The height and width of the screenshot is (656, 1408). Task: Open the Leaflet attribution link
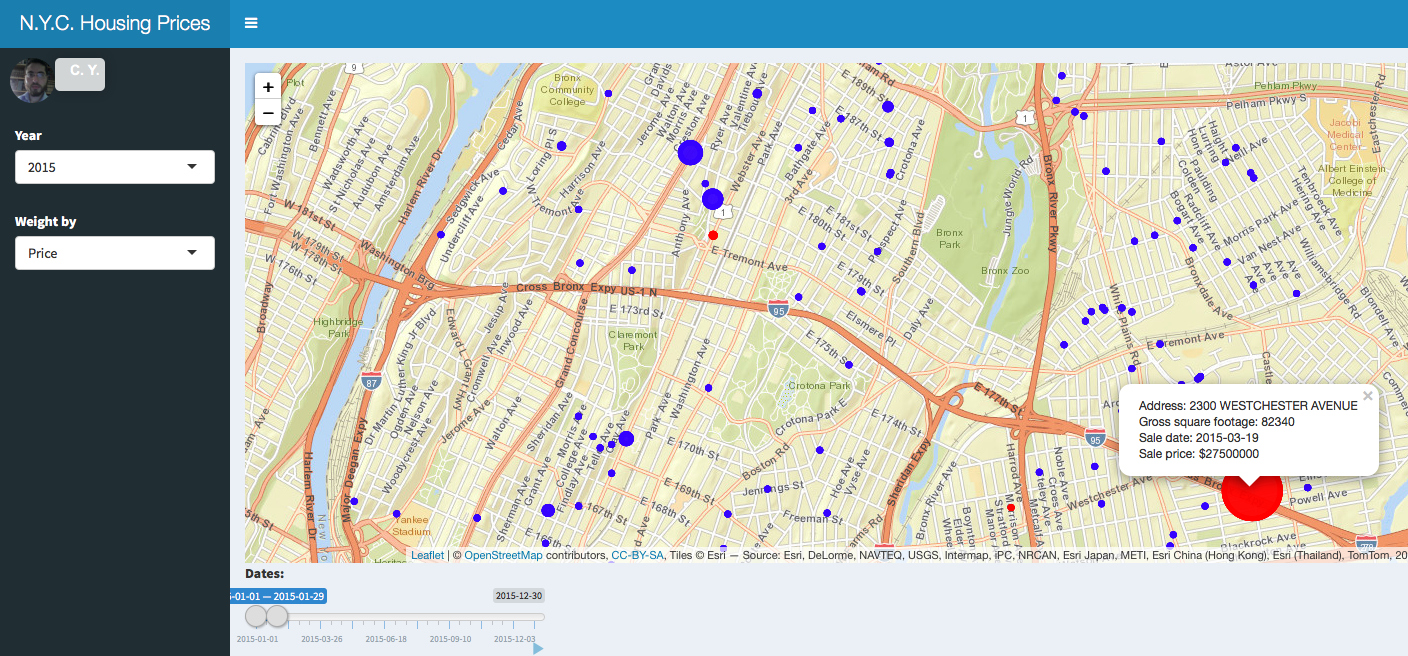(426, 555)
